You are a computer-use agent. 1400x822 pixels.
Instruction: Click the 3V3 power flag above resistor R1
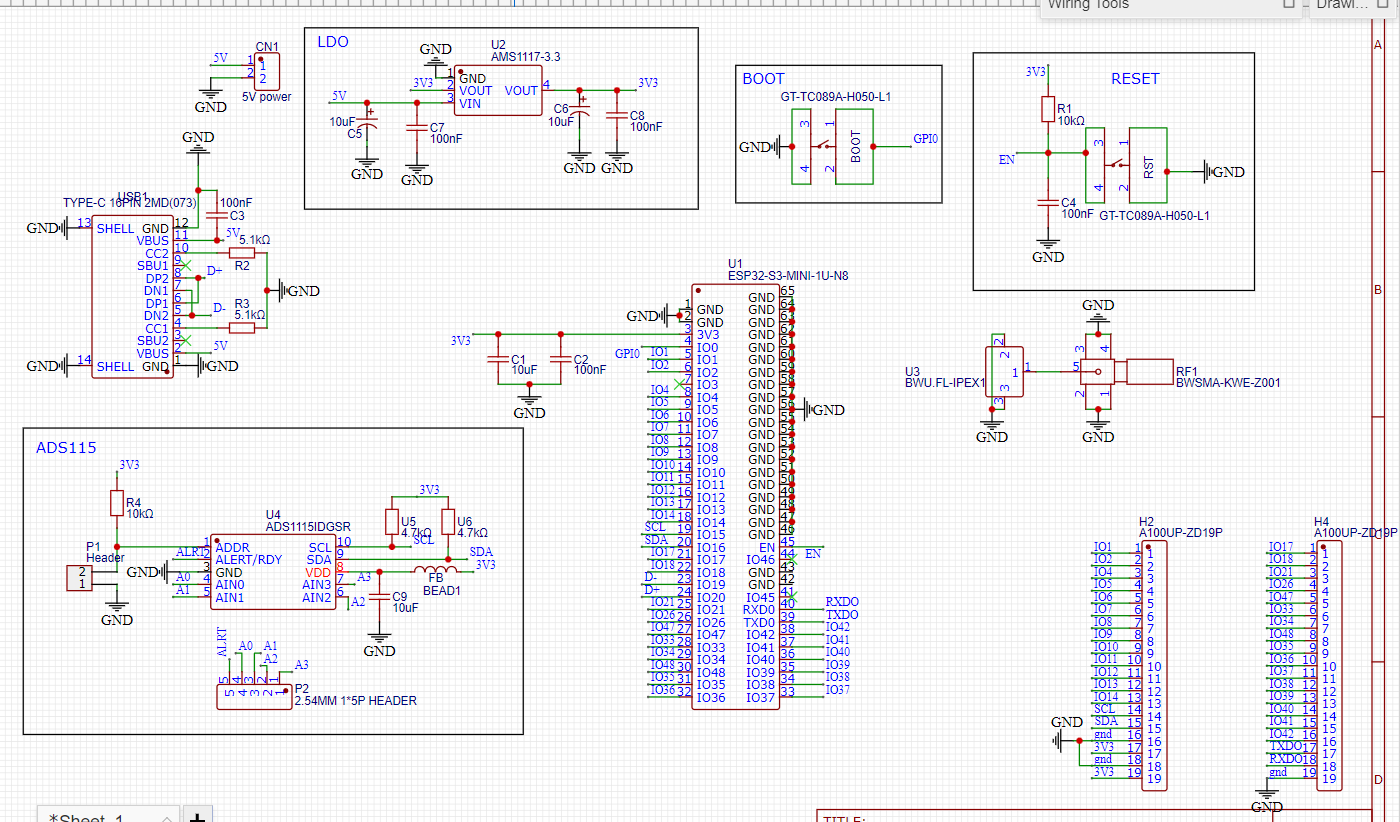tap(1035, 71)
